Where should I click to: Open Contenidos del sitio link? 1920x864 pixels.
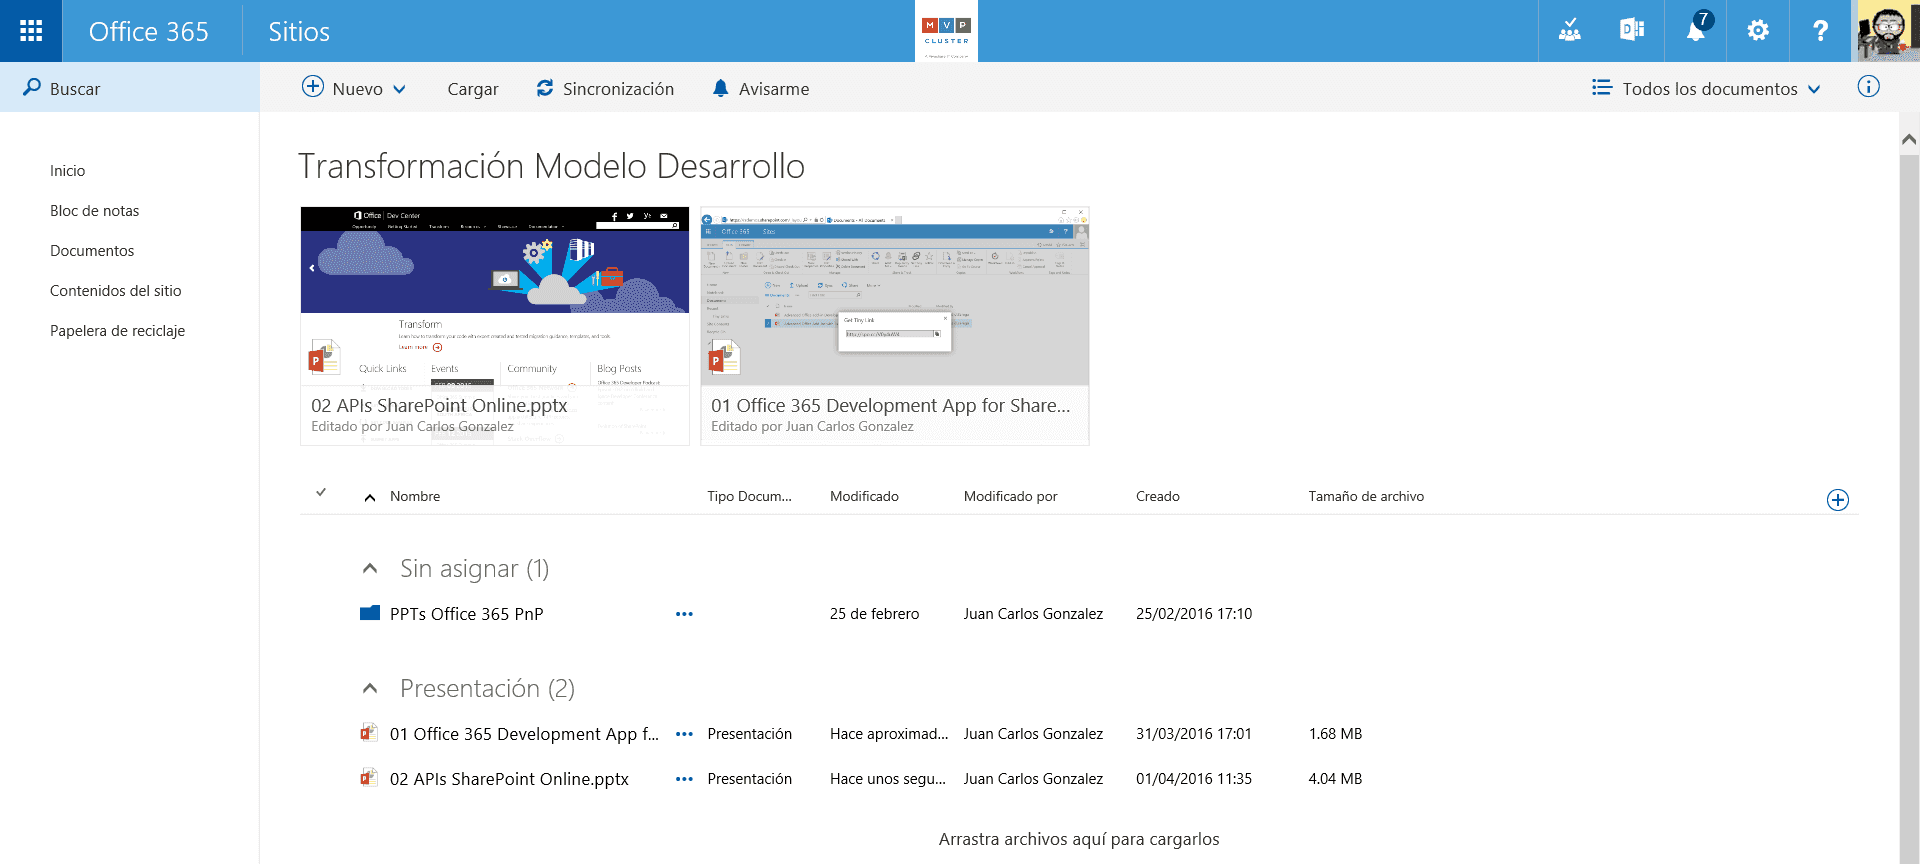coord(116,291)
